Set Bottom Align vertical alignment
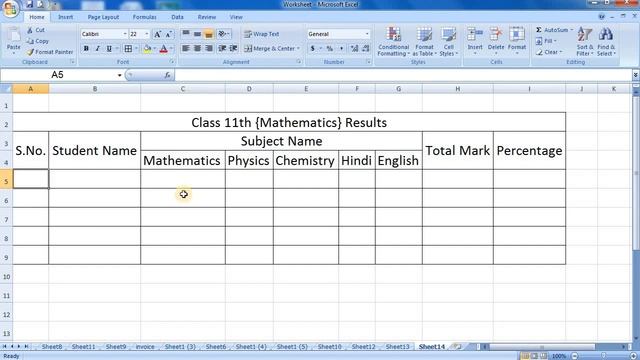 coord(209,34)
